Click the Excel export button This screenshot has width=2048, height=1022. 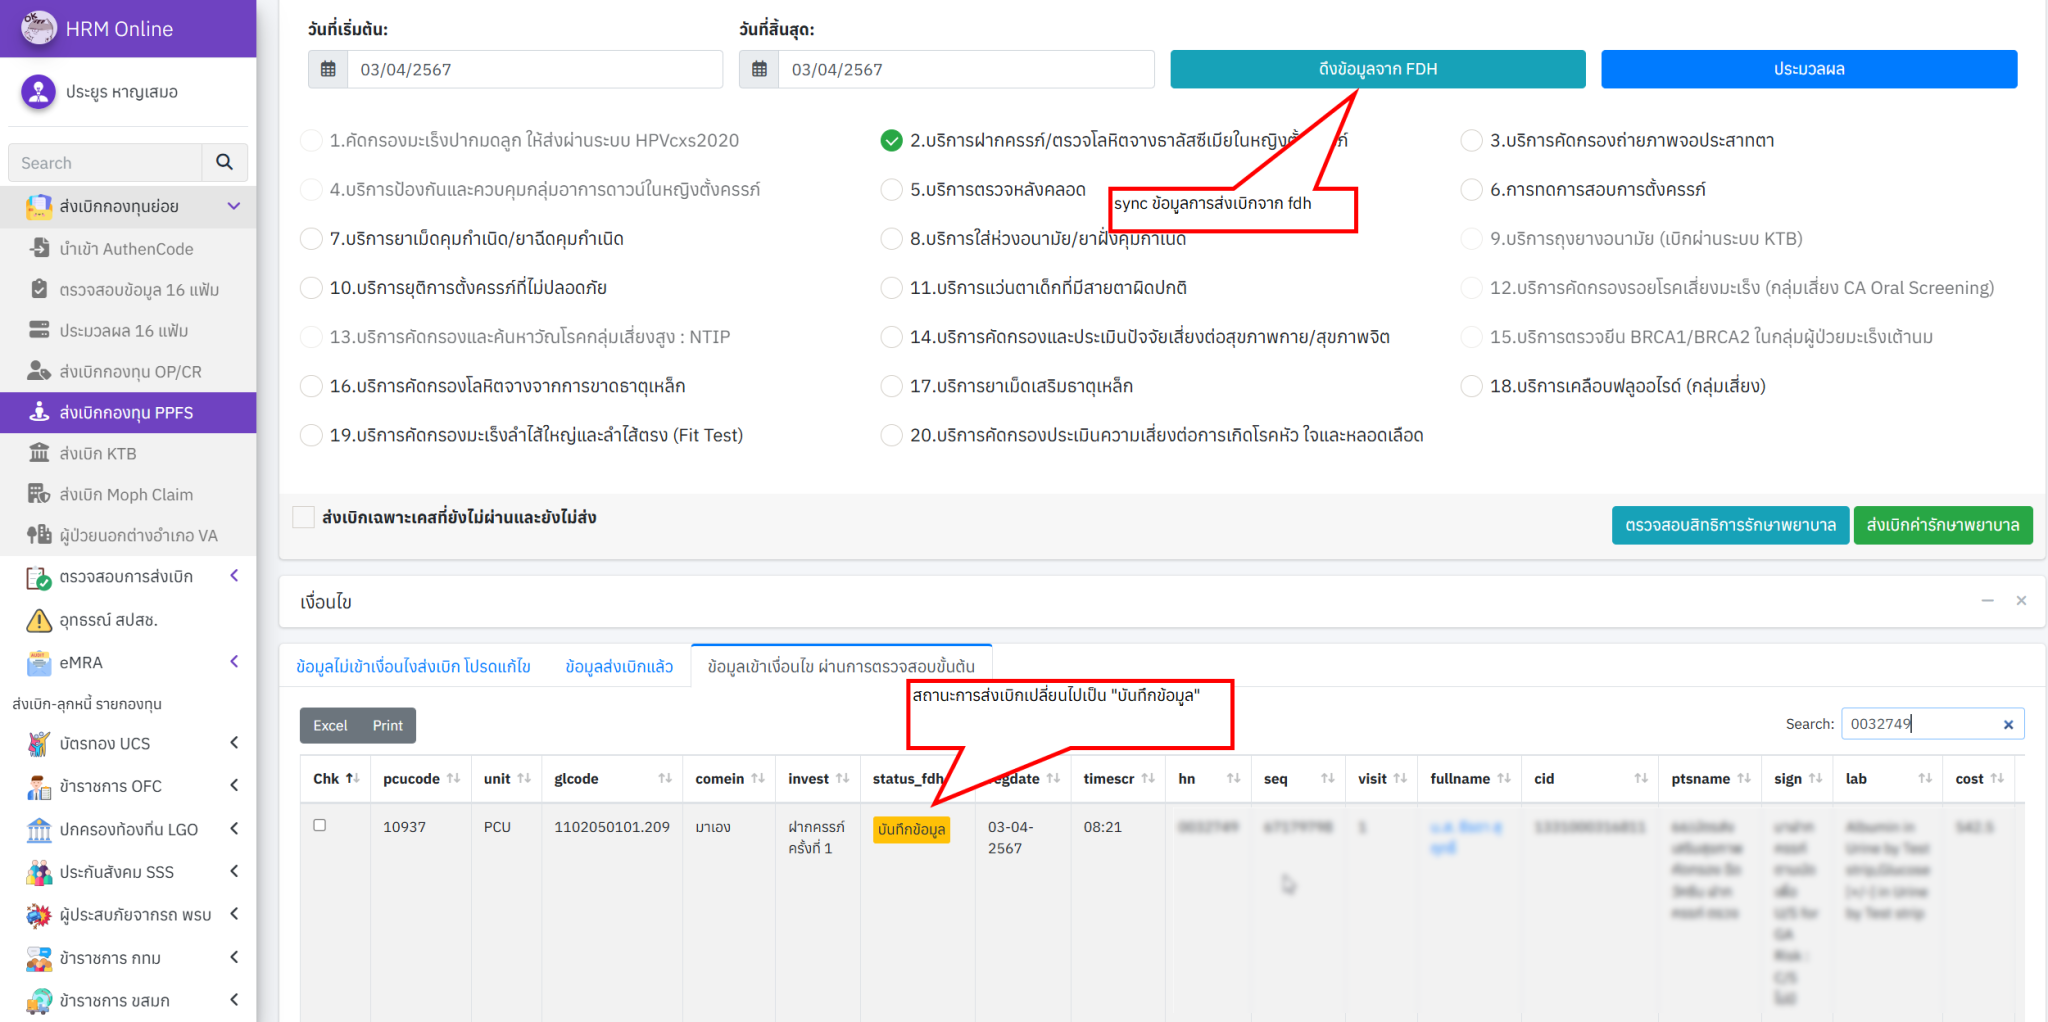[330, 725]
